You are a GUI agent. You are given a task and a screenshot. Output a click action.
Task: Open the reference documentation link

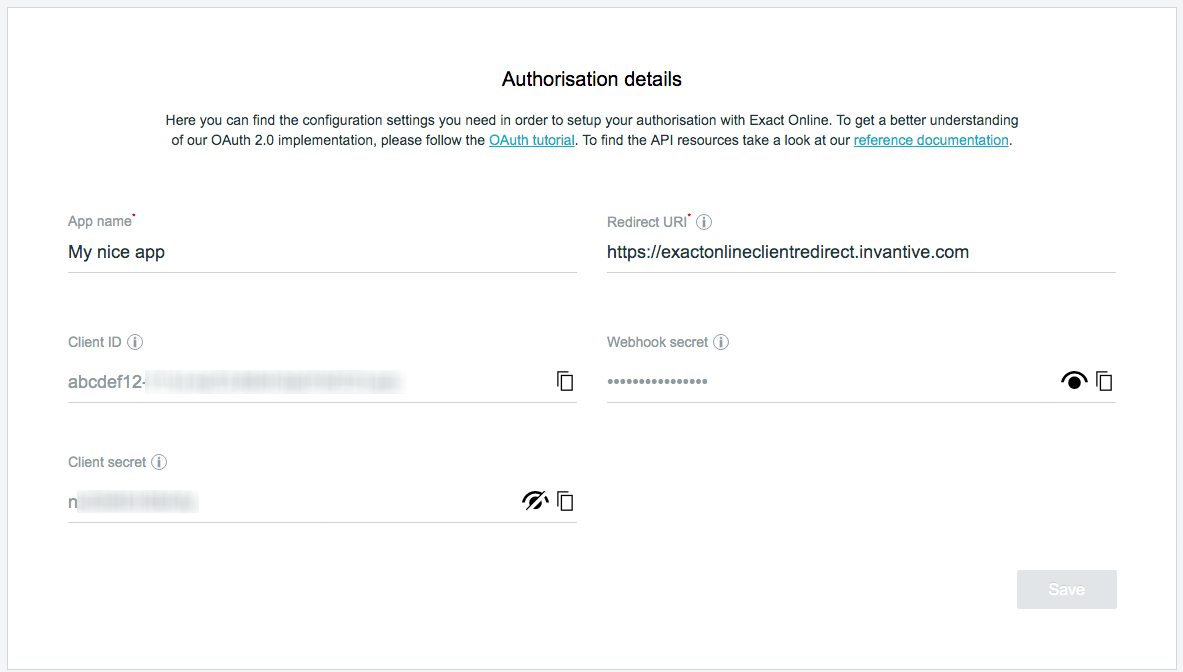tap(931, 140)
